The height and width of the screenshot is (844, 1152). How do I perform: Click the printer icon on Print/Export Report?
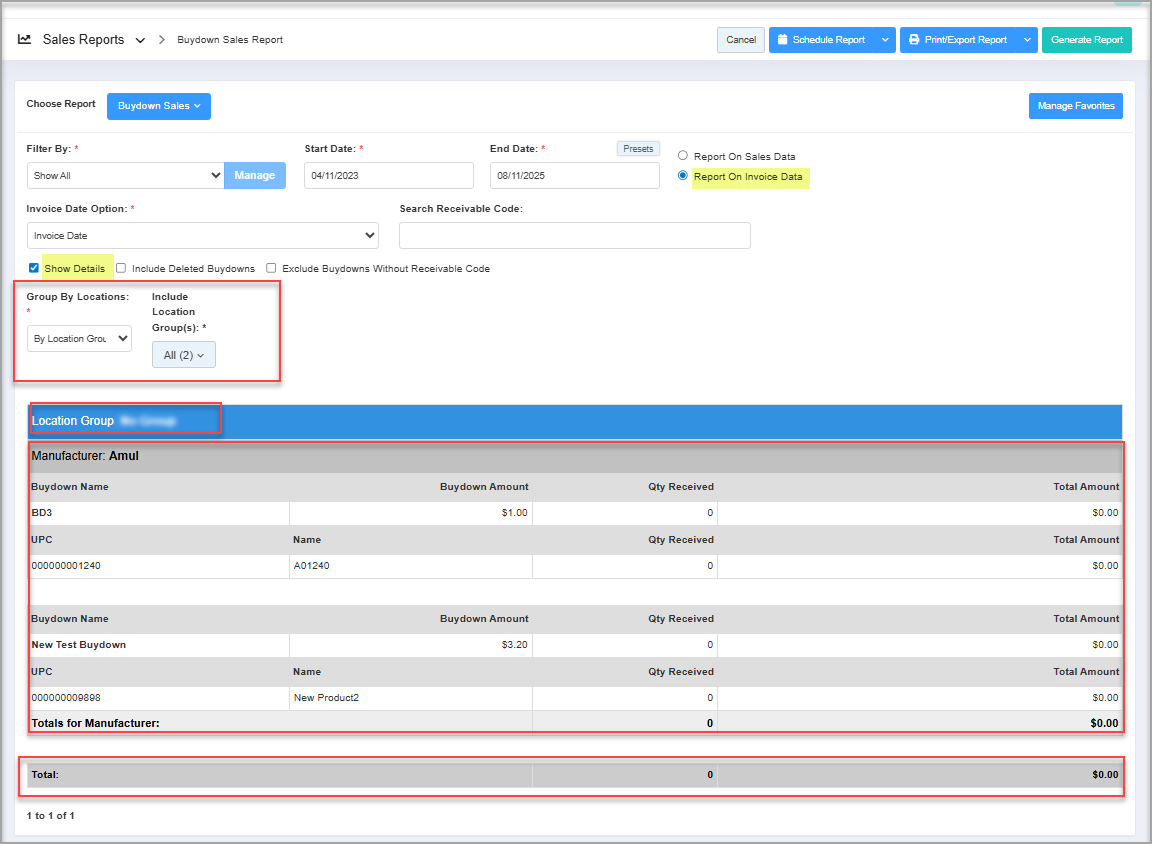[x=914, y=40]
